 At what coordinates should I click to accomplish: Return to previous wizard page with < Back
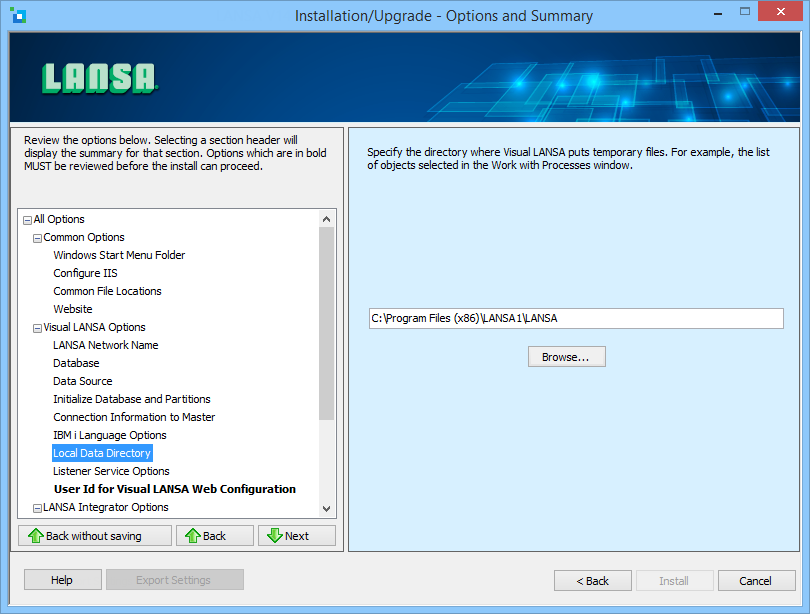[593, 581]
